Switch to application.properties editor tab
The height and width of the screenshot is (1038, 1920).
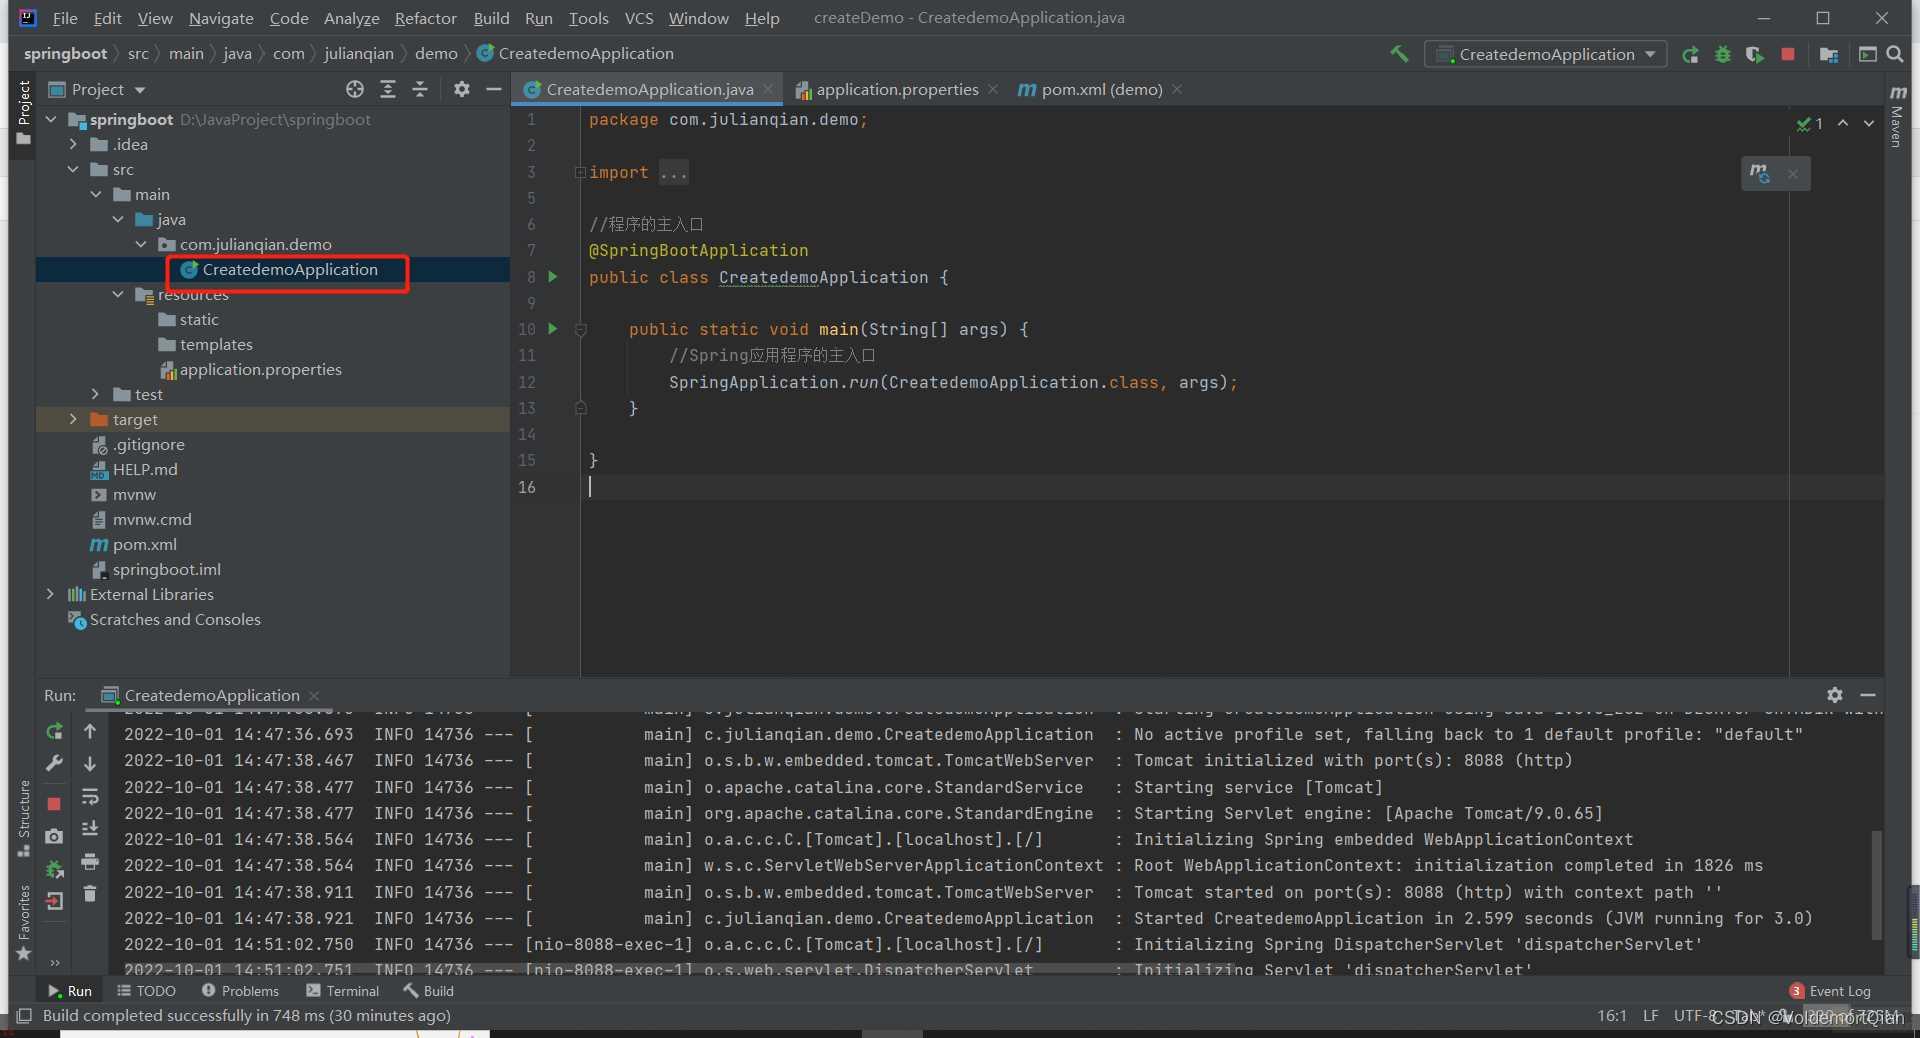(897, 90)
